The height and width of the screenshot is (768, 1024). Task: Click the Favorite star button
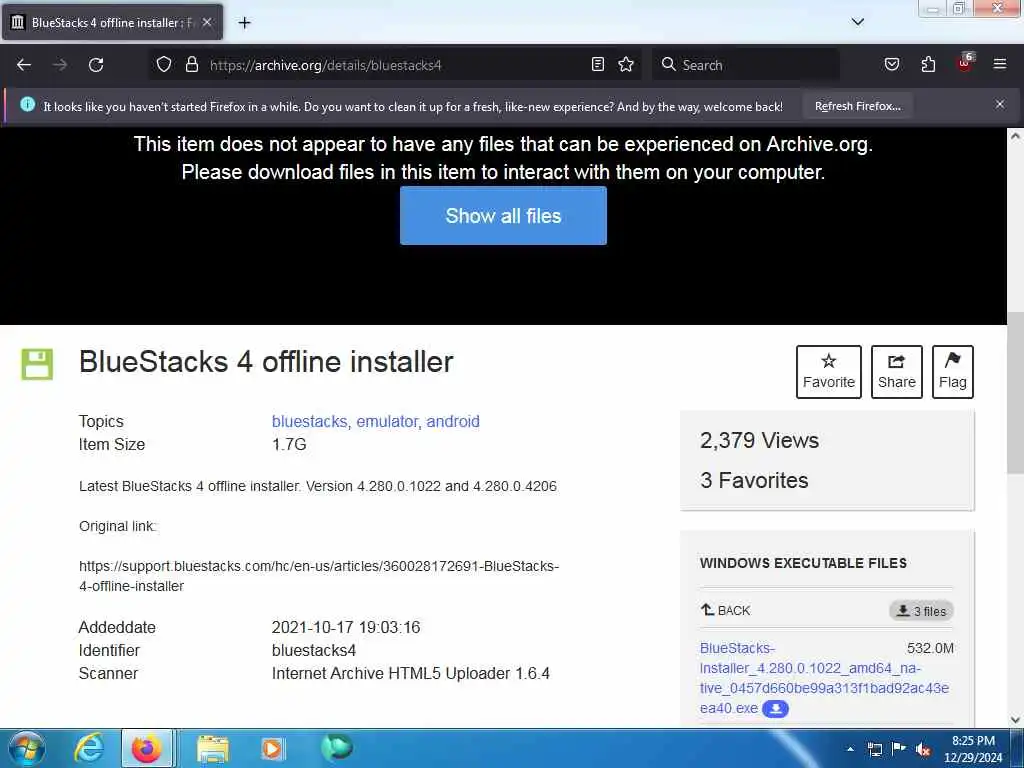point(829,372)
